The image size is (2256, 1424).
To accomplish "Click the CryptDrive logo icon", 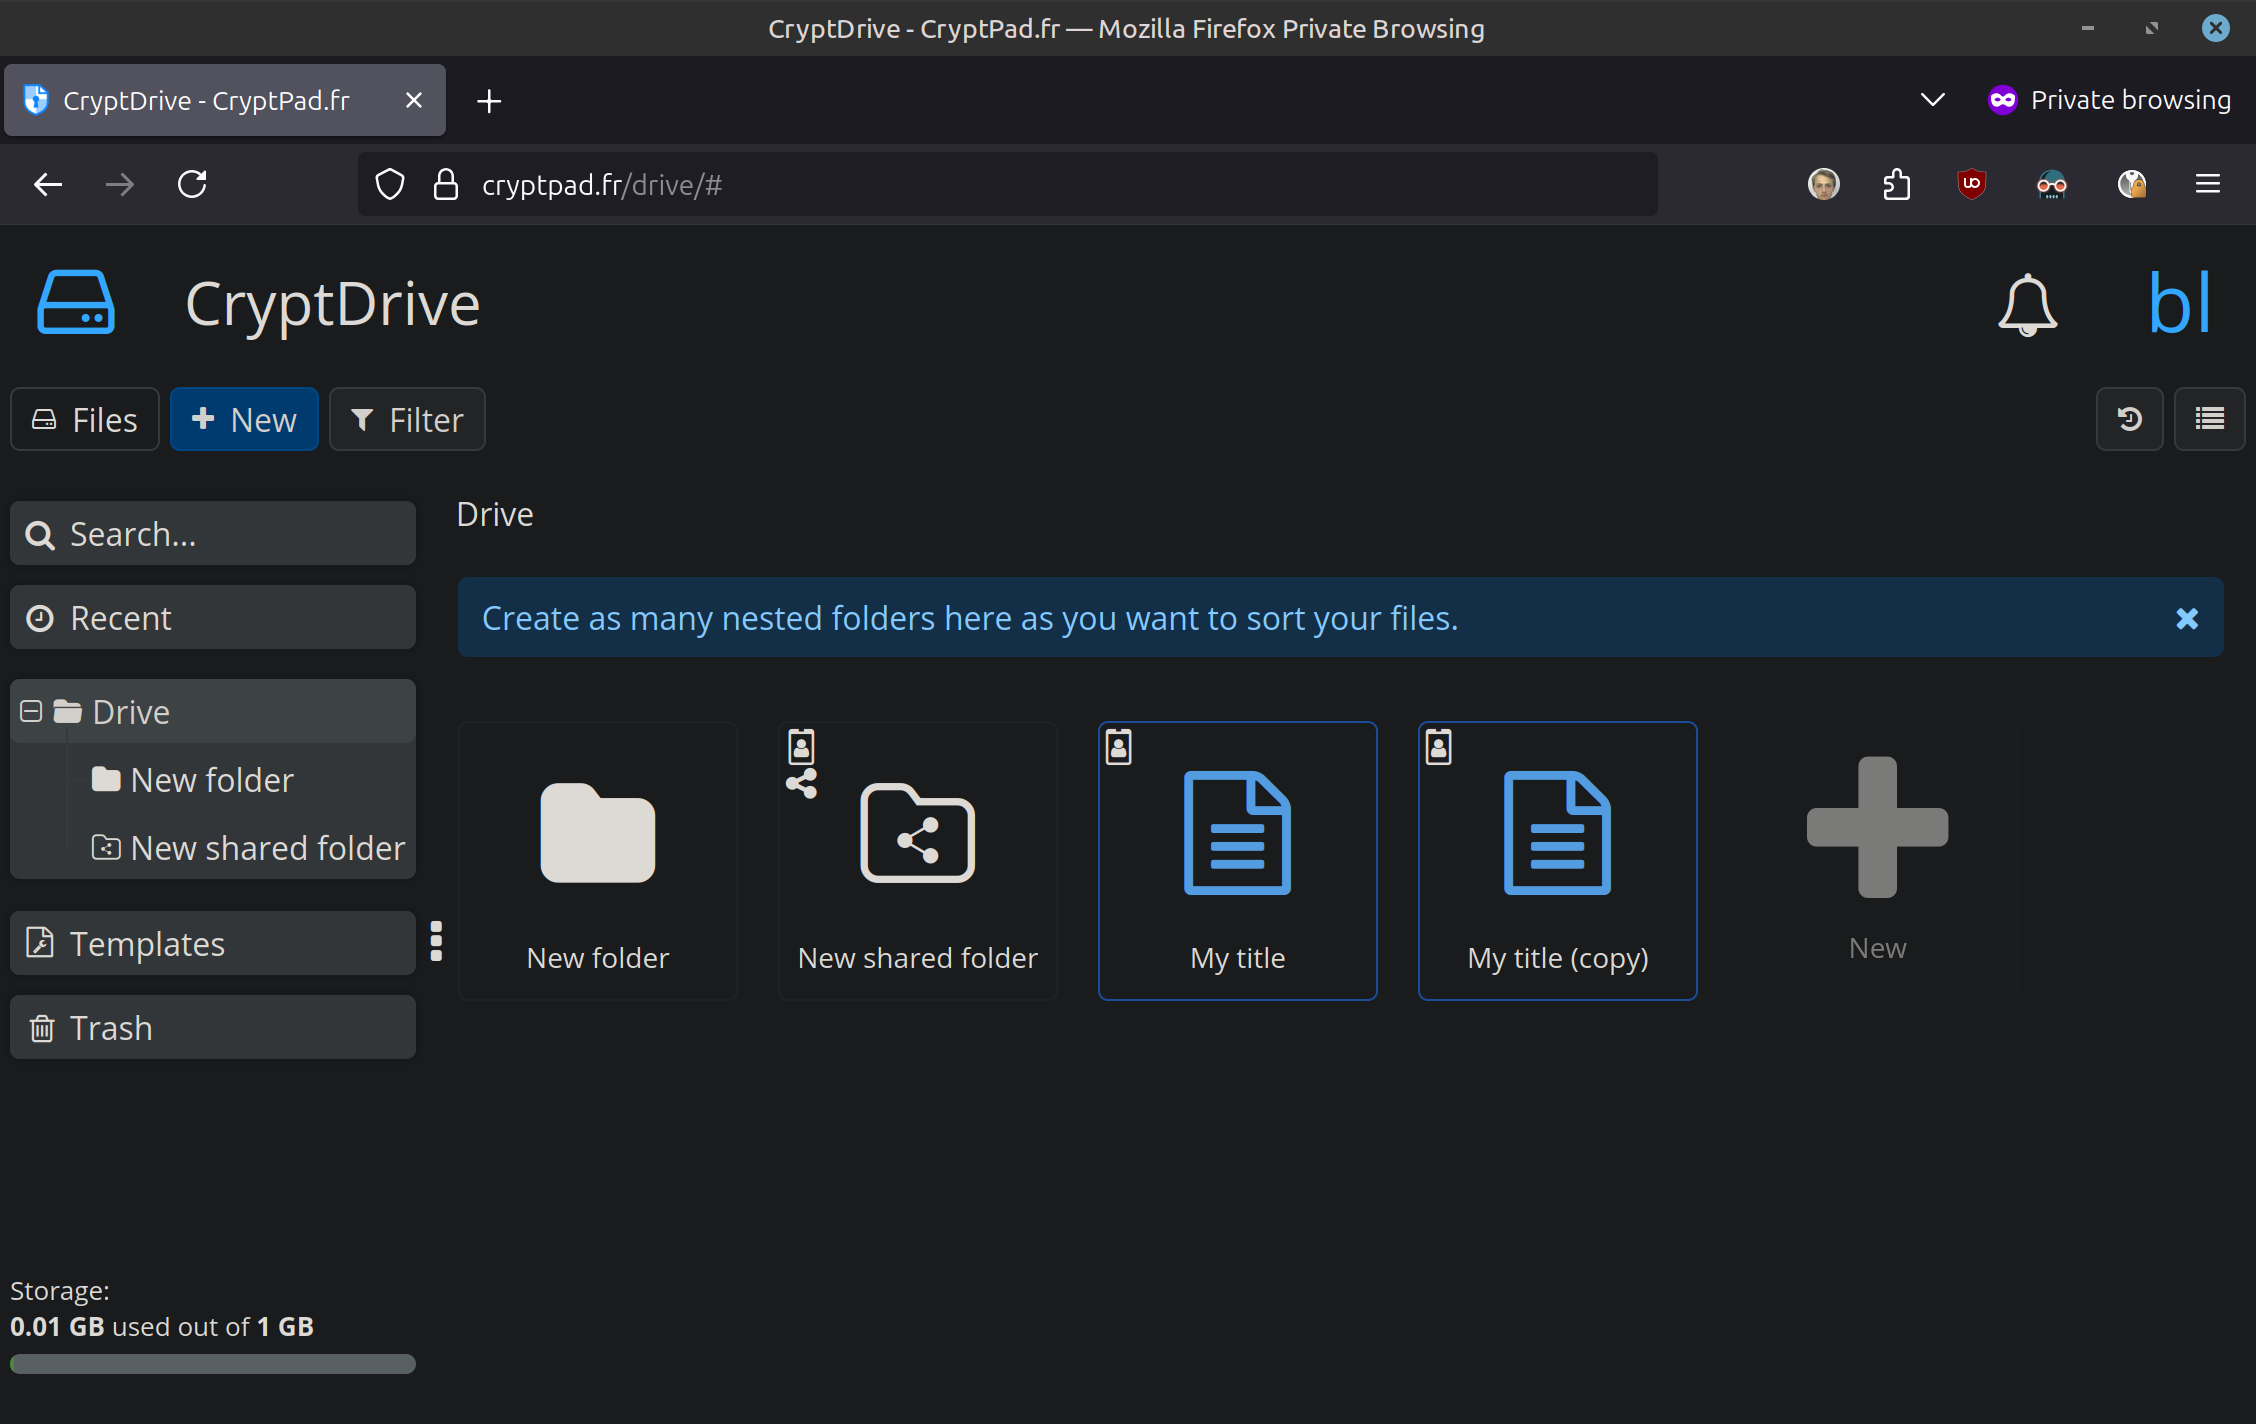I will click(76, 302).
